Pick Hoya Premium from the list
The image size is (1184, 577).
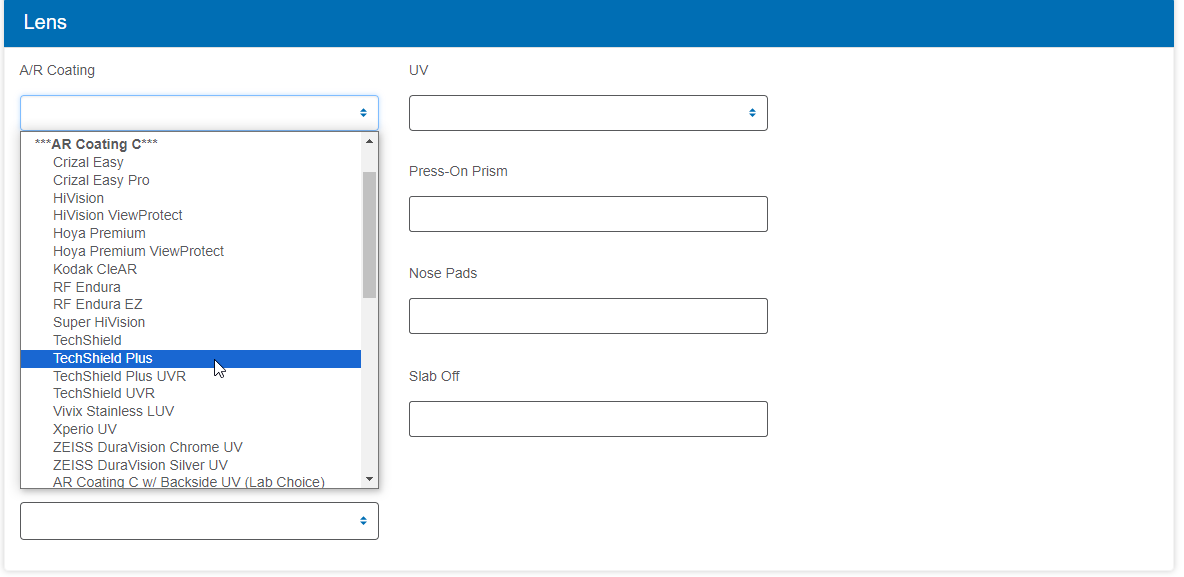190,233
